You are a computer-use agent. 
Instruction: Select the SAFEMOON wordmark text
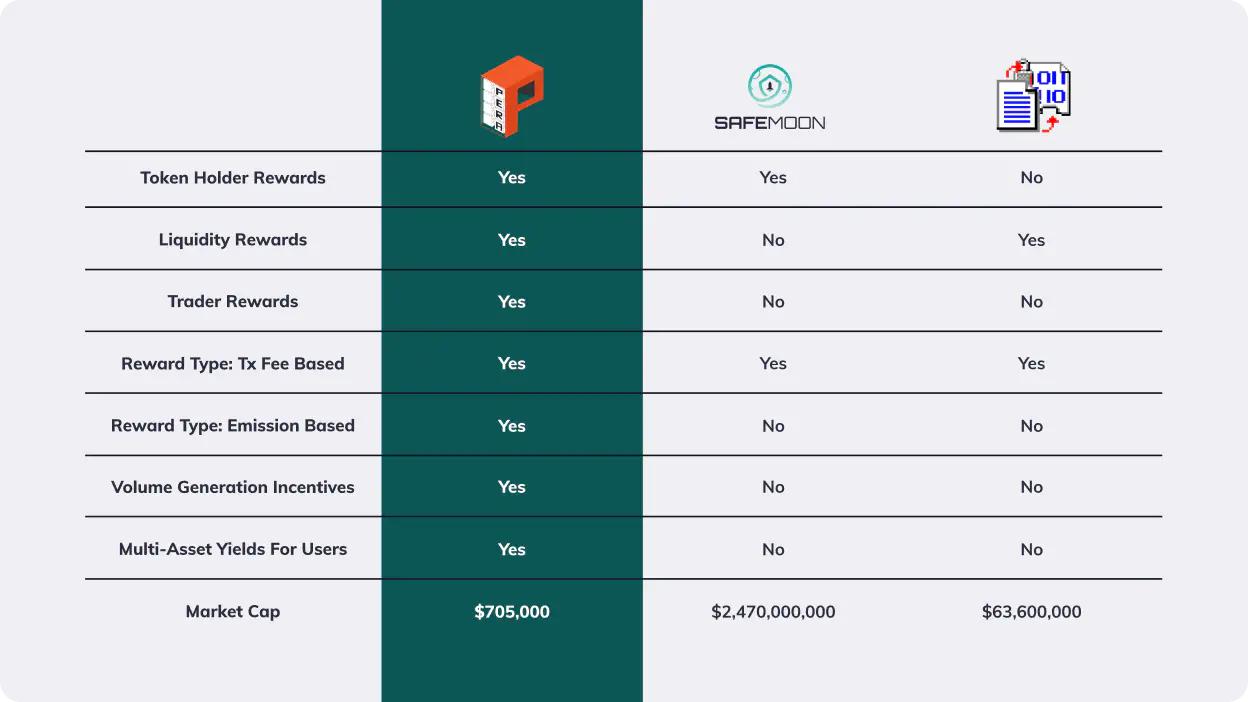click(x=770, y=123)
